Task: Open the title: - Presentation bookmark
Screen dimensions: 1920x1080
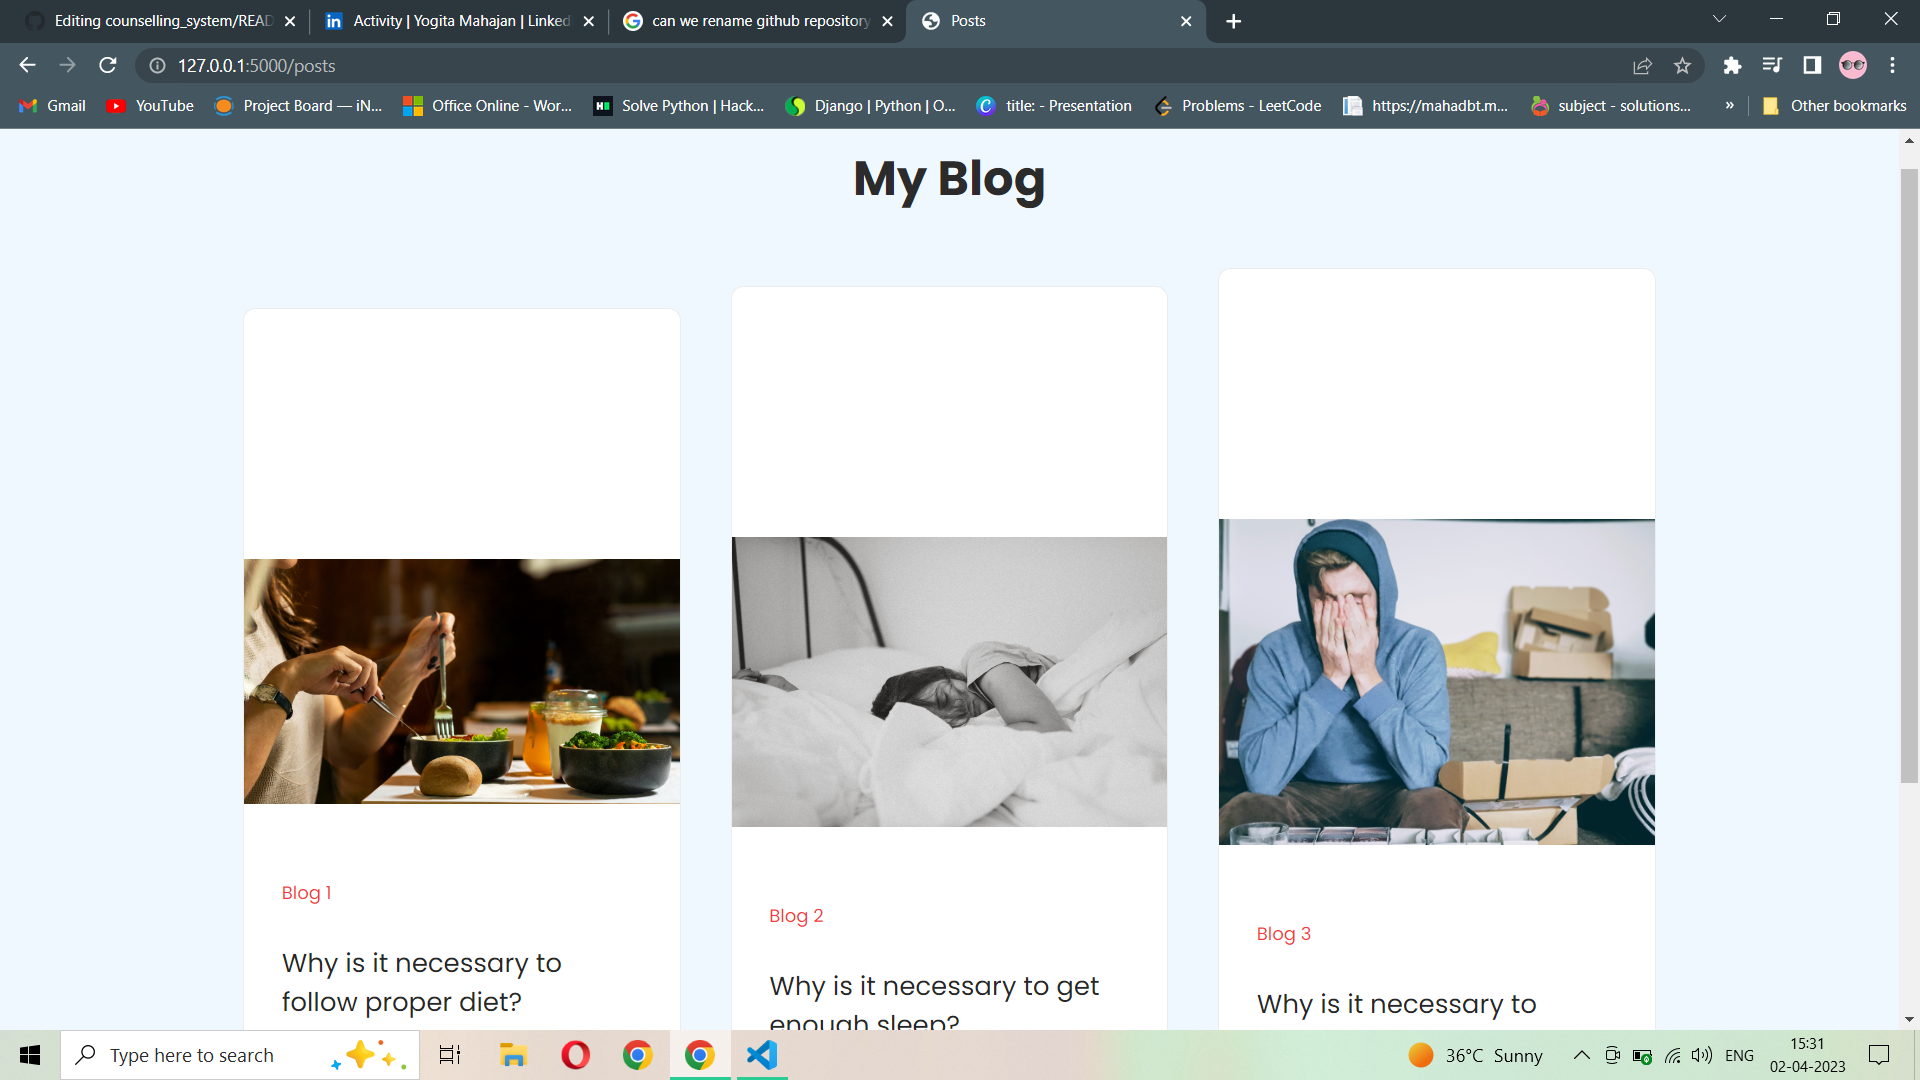Action: [1055, 106]
